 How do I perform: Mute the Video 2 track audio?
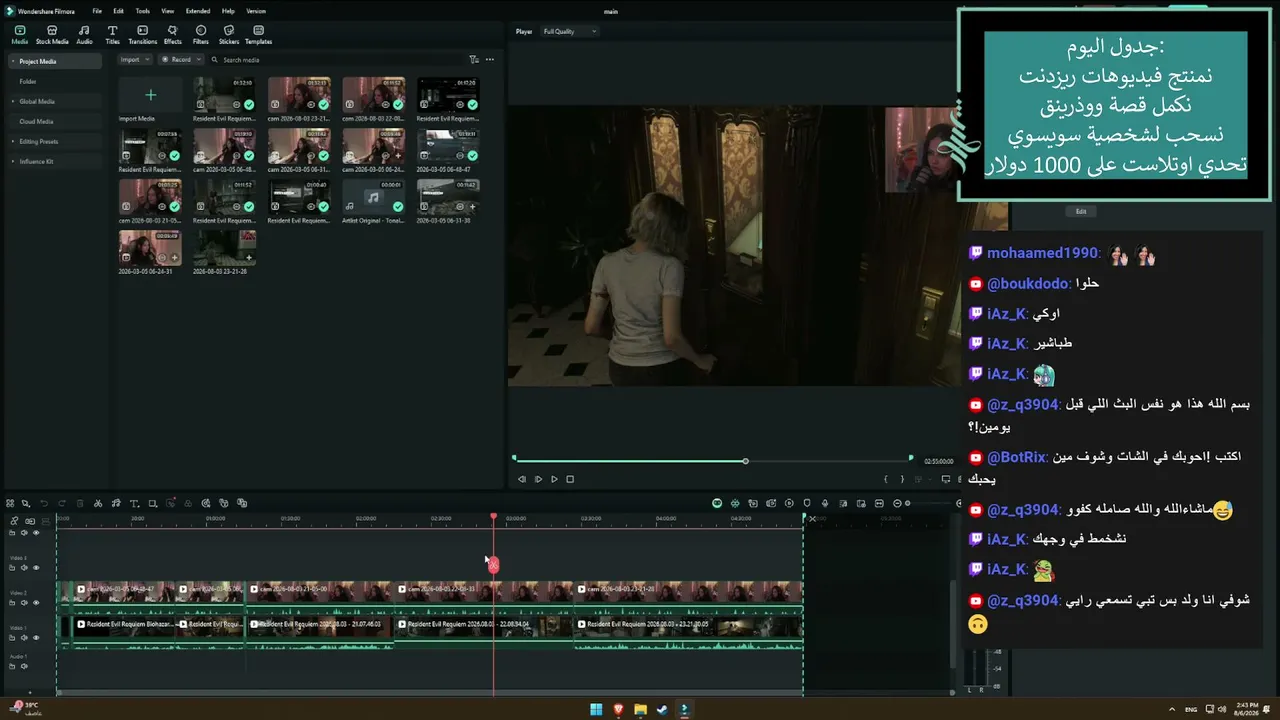coord(24,603)
